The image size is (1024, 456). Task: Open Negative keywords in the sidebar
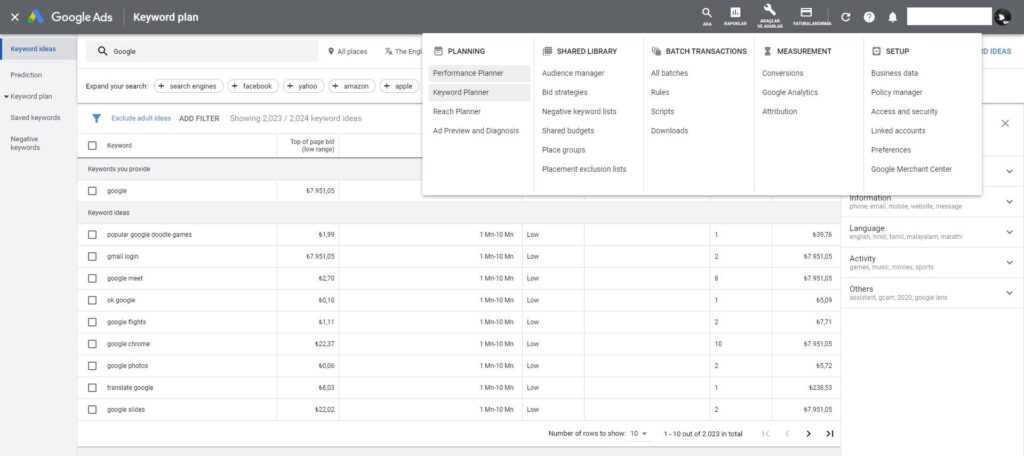pyautogui.click(x=25, y=143)
